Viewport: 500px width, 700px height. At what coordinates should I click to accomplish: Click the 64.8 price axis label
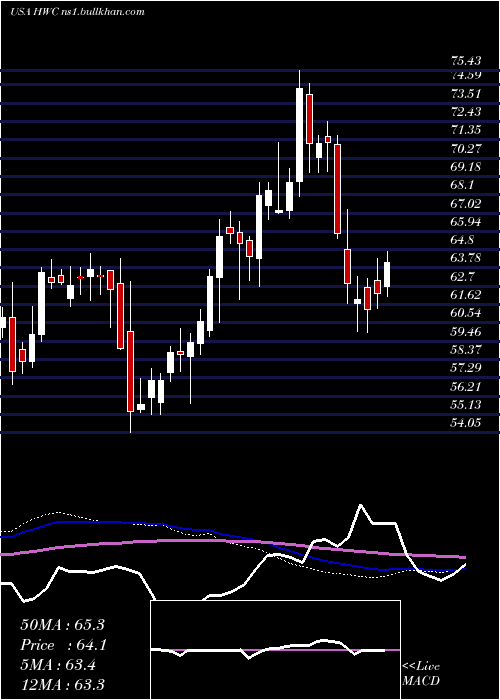pyautogui.click(x=463, y=240)
